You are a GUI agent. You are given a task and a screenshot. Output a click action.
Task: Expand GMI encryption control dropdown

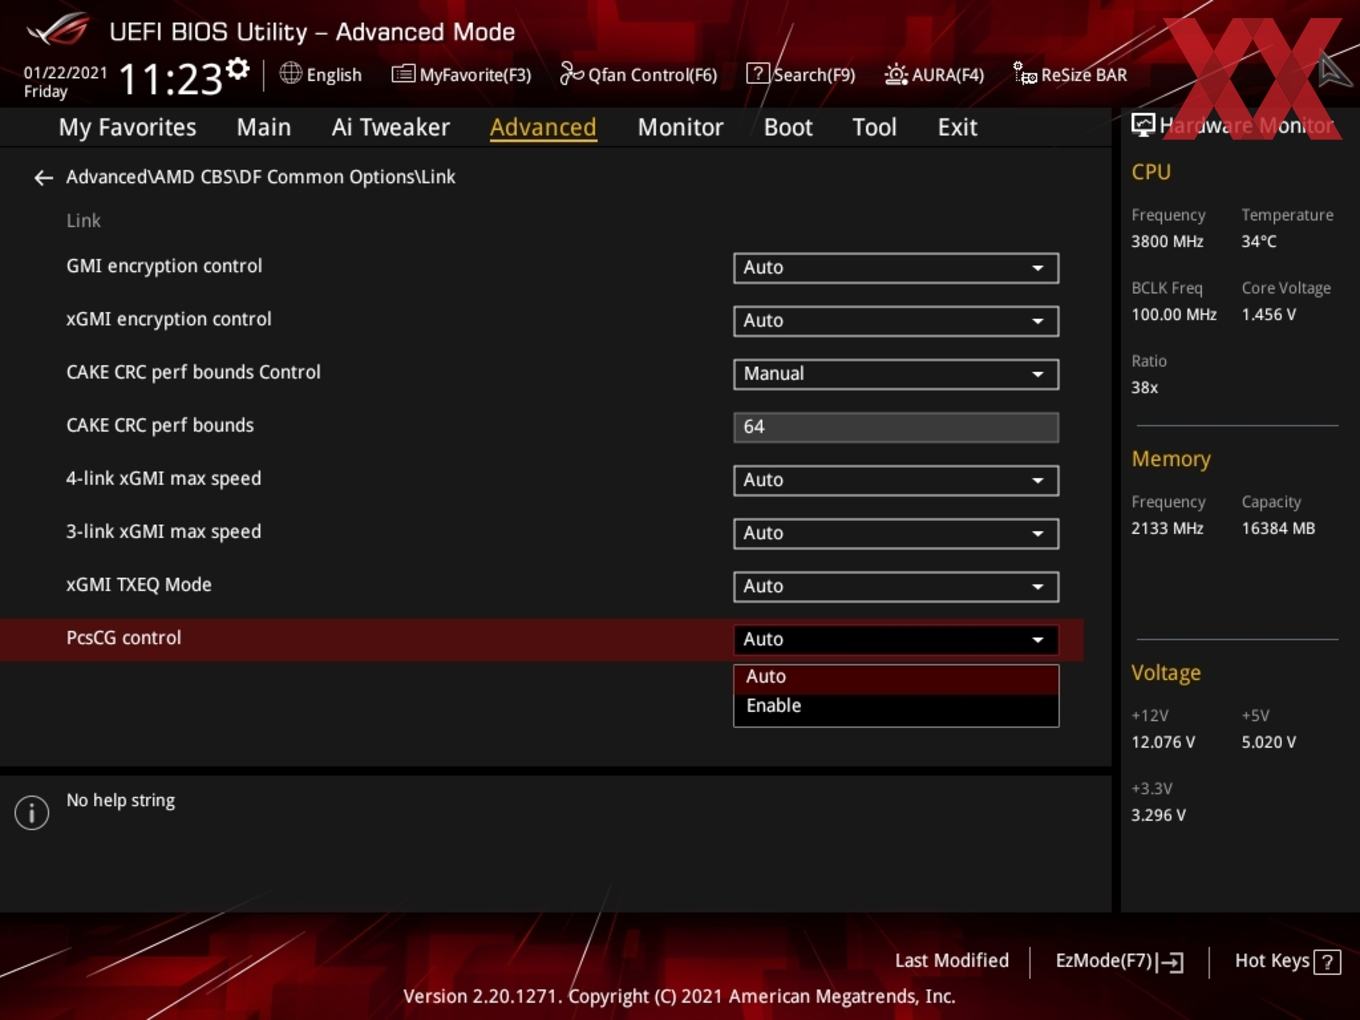click(896, 268)
